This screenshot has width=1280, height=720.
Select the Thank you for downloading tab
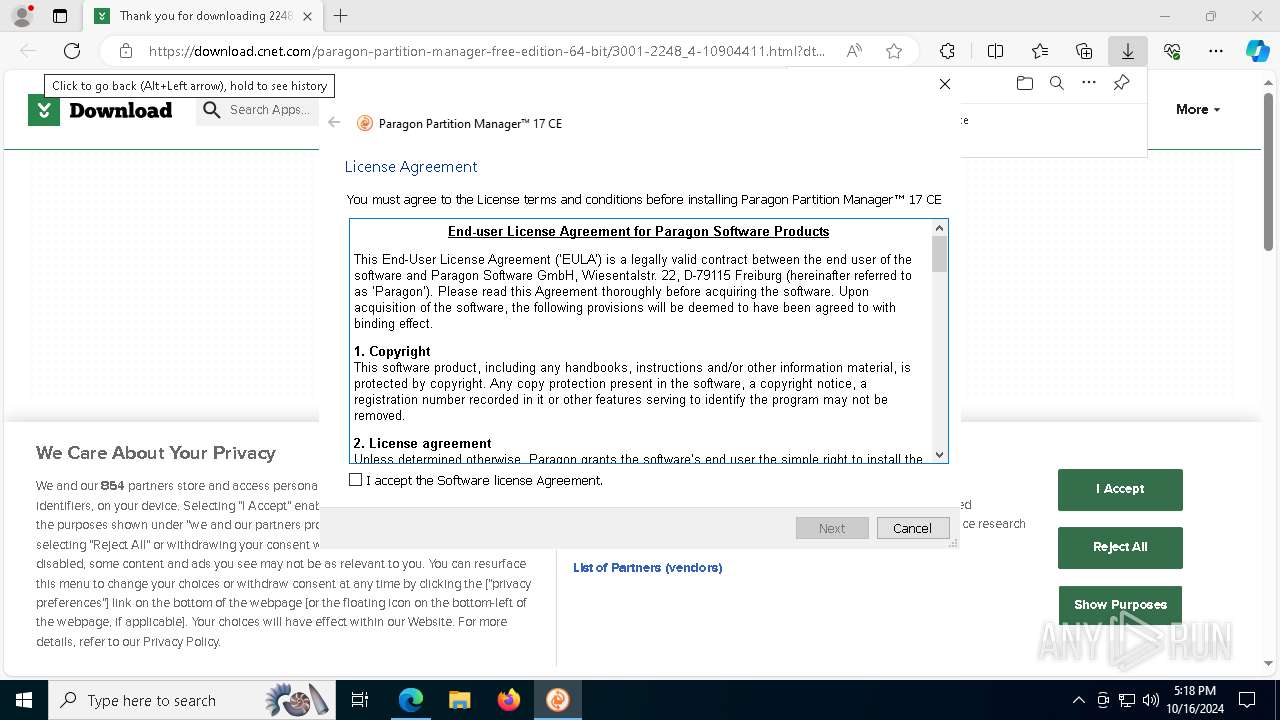coord(203,16)
